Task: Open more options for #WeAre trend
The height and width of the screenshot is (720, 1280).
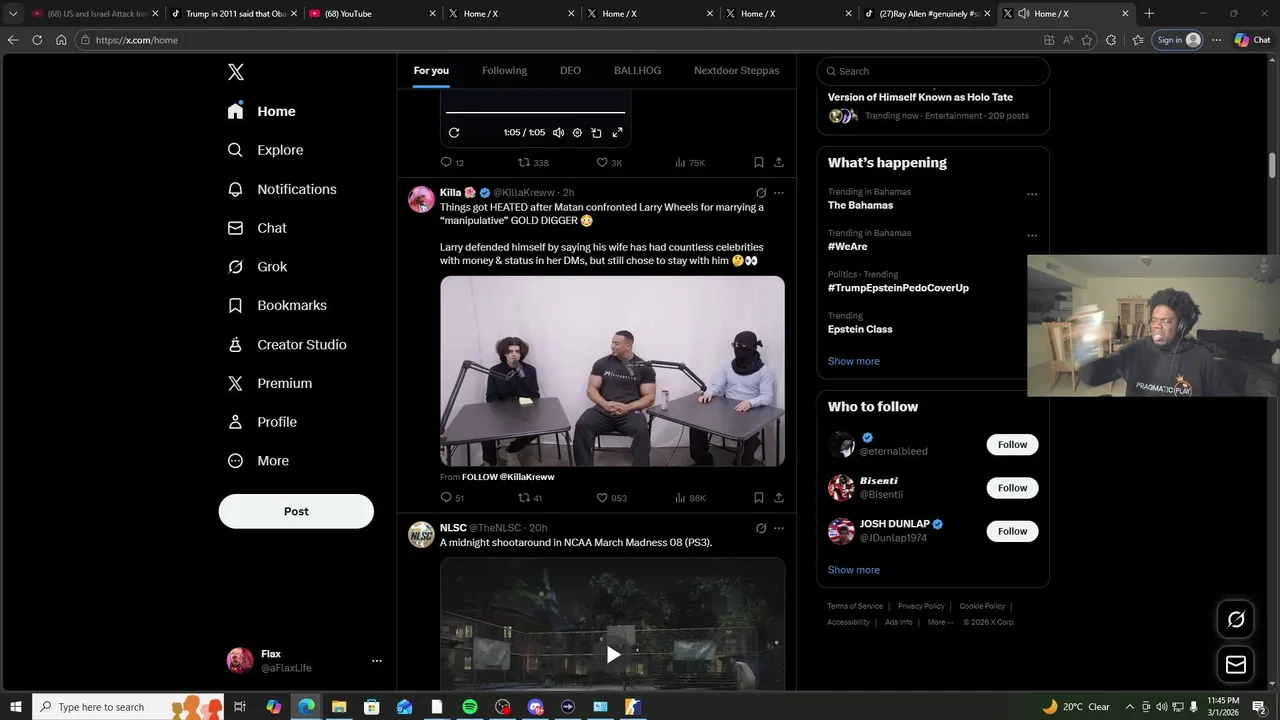Action: pyautogui.click(x=1032, y=236)
